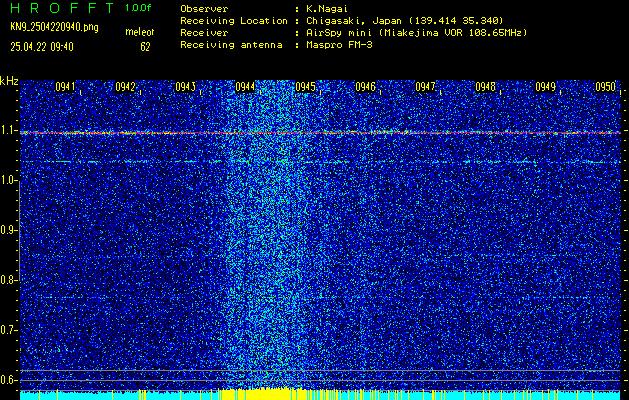Click the 0949 time marker
Screen dimensions: 629x400
click(x=545, y=87)
